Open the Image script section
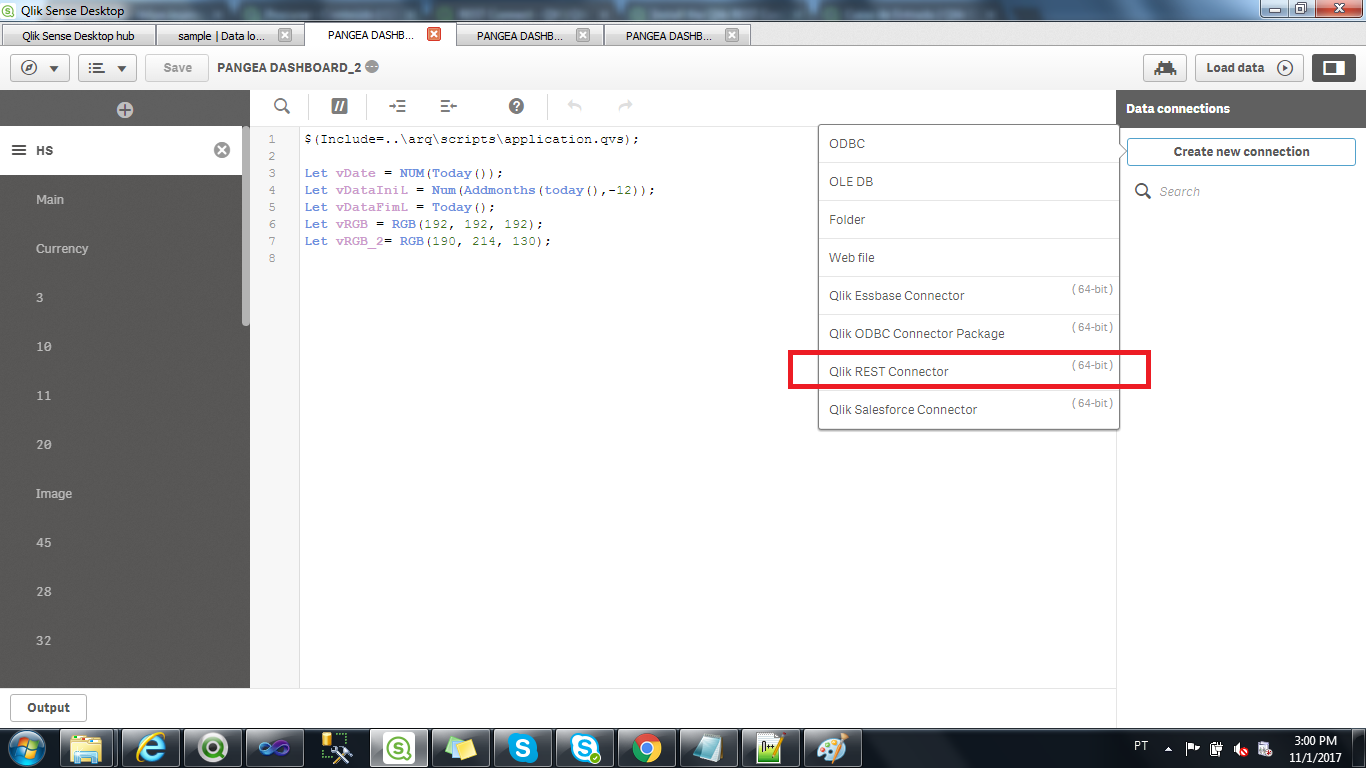The height and width of the screenshot is (768, 1366). 120,494
